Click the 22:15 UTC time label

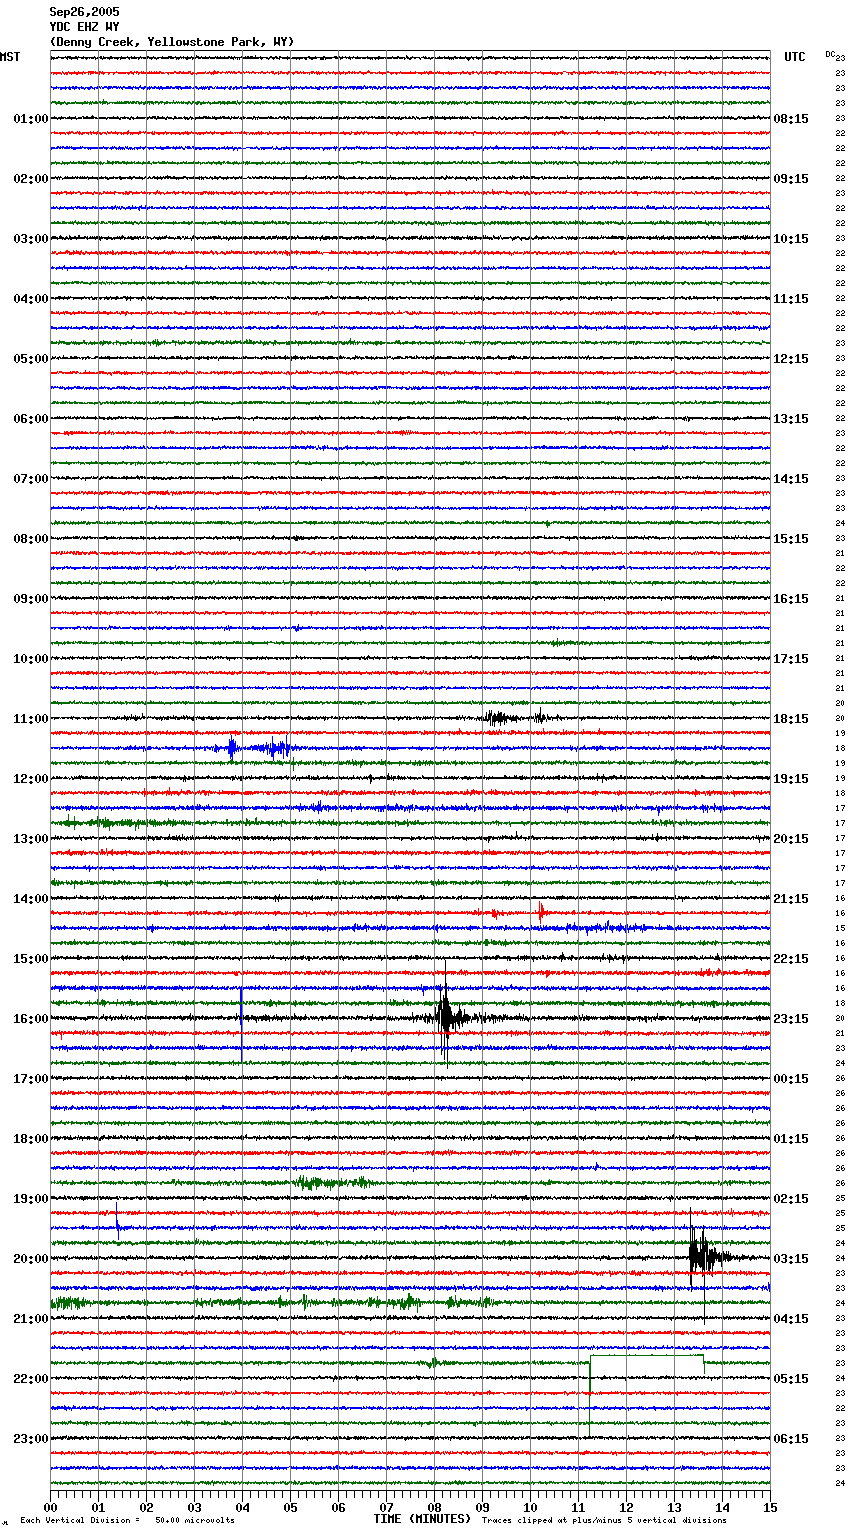[791, 959]
